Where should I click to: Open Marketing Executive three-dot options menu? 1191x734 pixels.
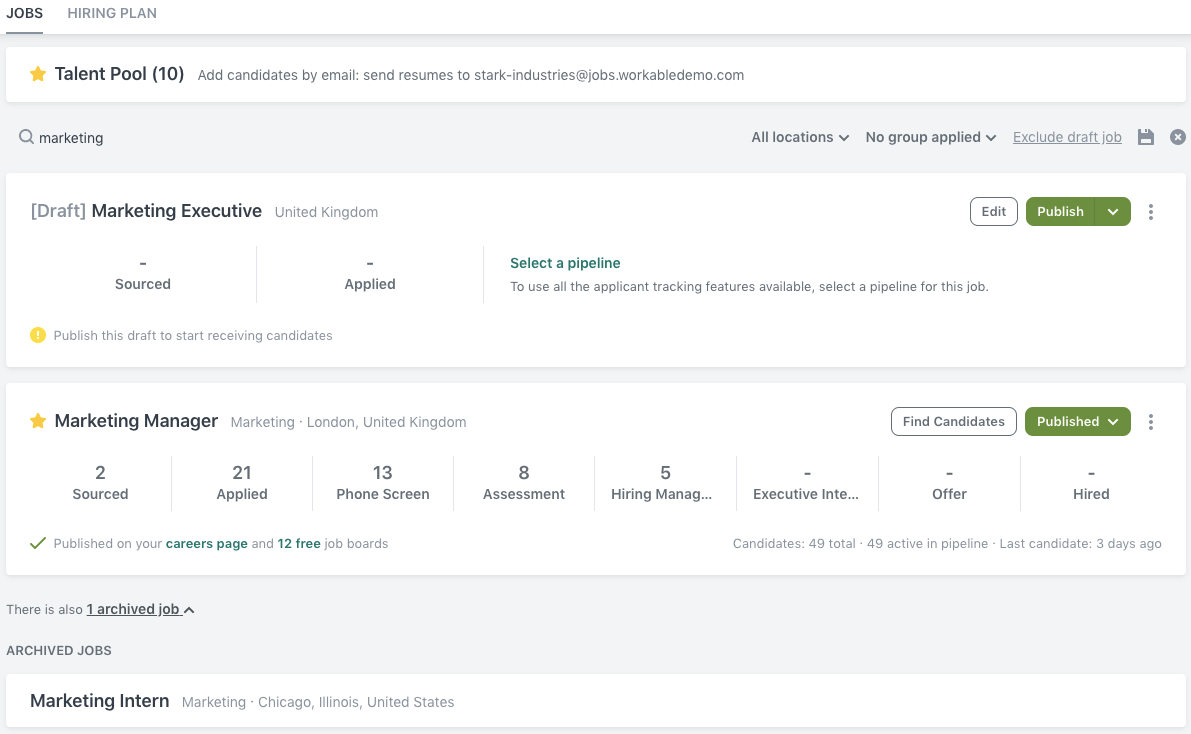click(x=1151, y=212)
